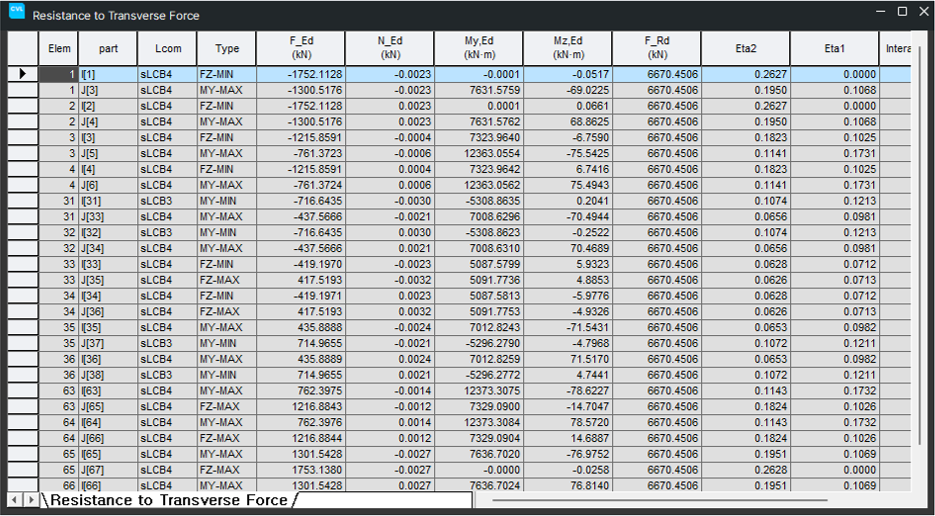
Task: Click the F_Ed value 1753.1380
Action: tap(301, 470)
